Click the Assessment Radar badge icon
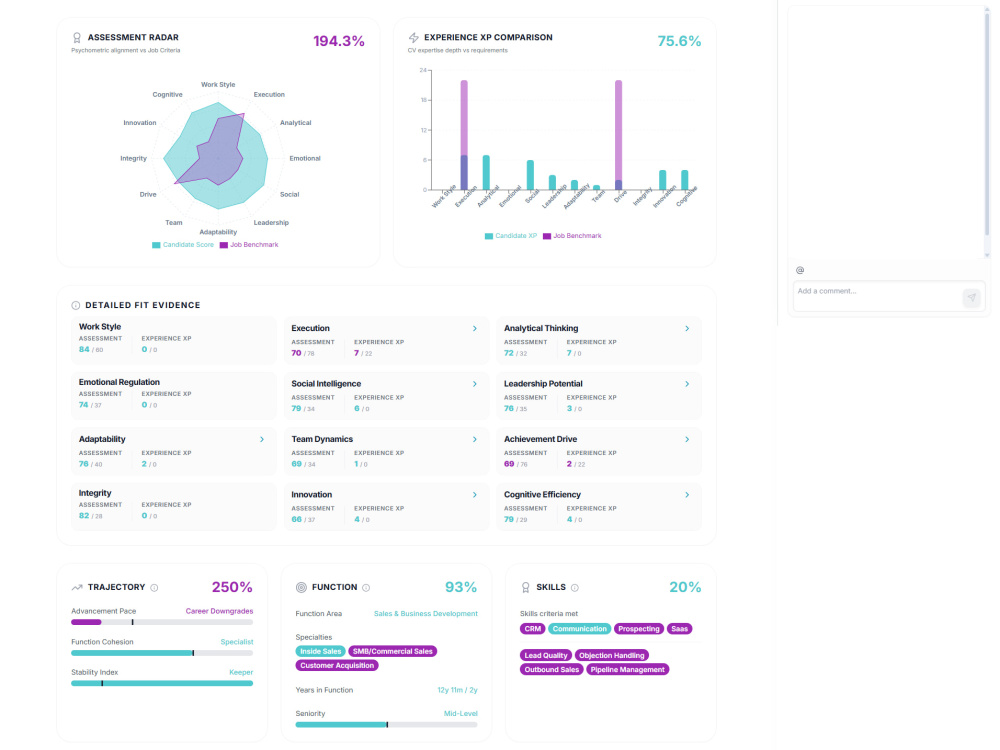Viewport: 1000px width, 750px height. 77,38
